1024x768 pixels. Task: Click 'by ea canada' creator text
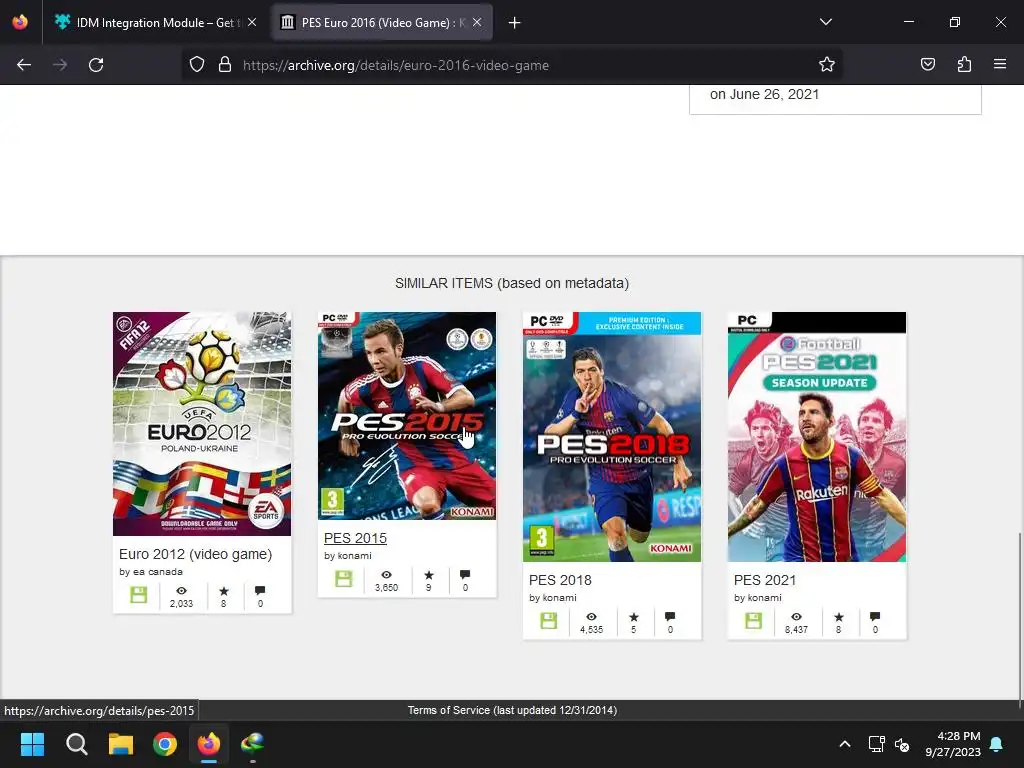click(x=151, y=571)
